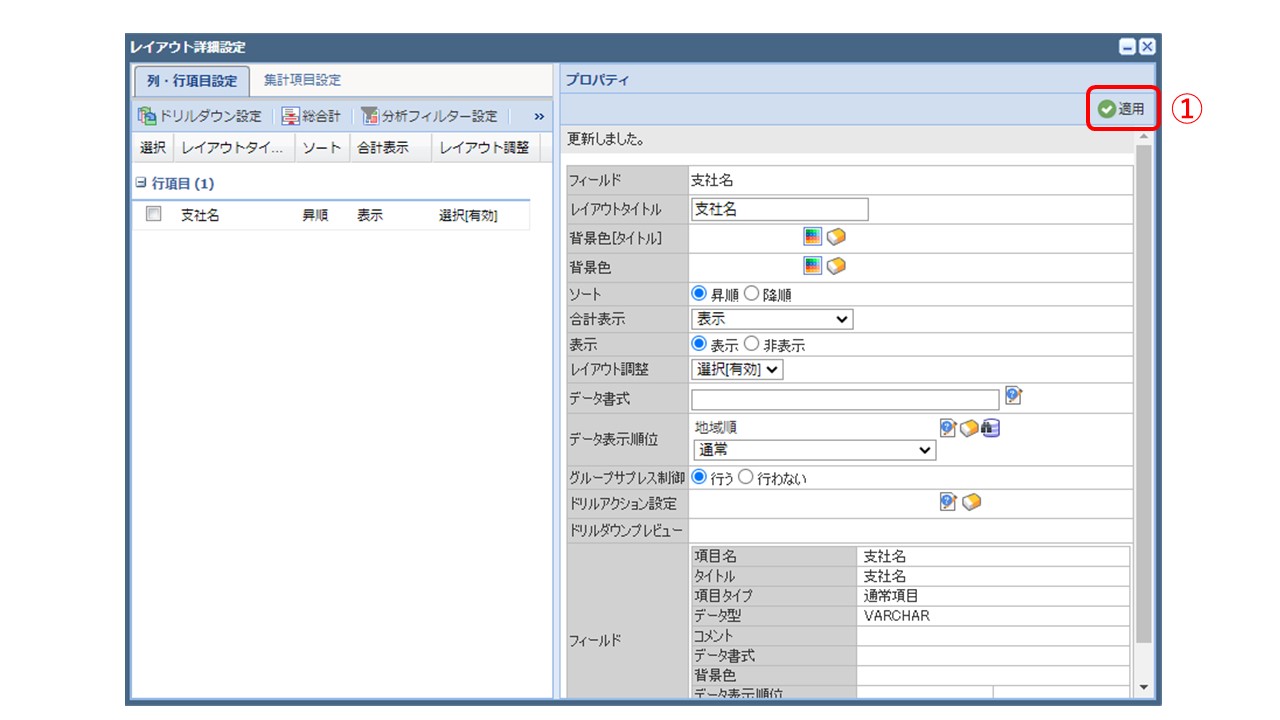Image resolution: width=1280 pixels, height=720 pixels.
Task: Select the 総合計 toolbar icon
Action: (x=290, y=115)
